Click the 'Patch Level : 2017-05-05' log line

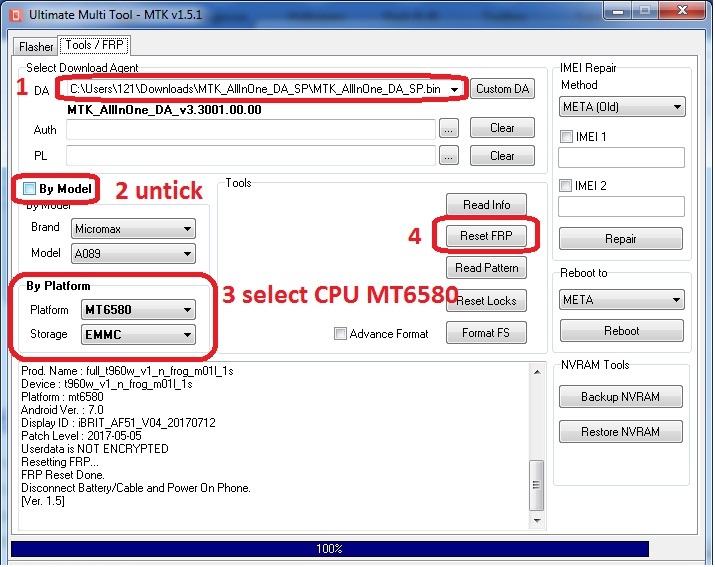[82, 436]
